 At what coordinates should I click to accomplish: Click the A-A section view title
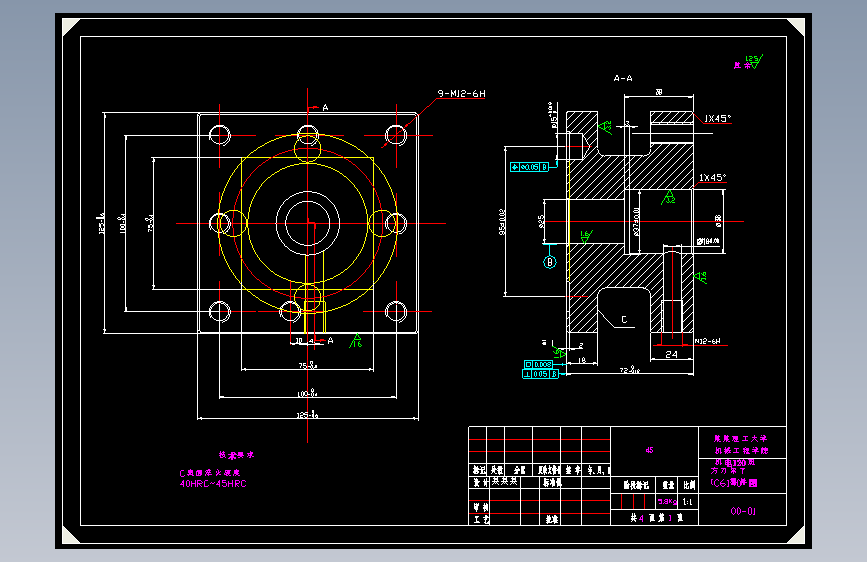tap(623, 79)
